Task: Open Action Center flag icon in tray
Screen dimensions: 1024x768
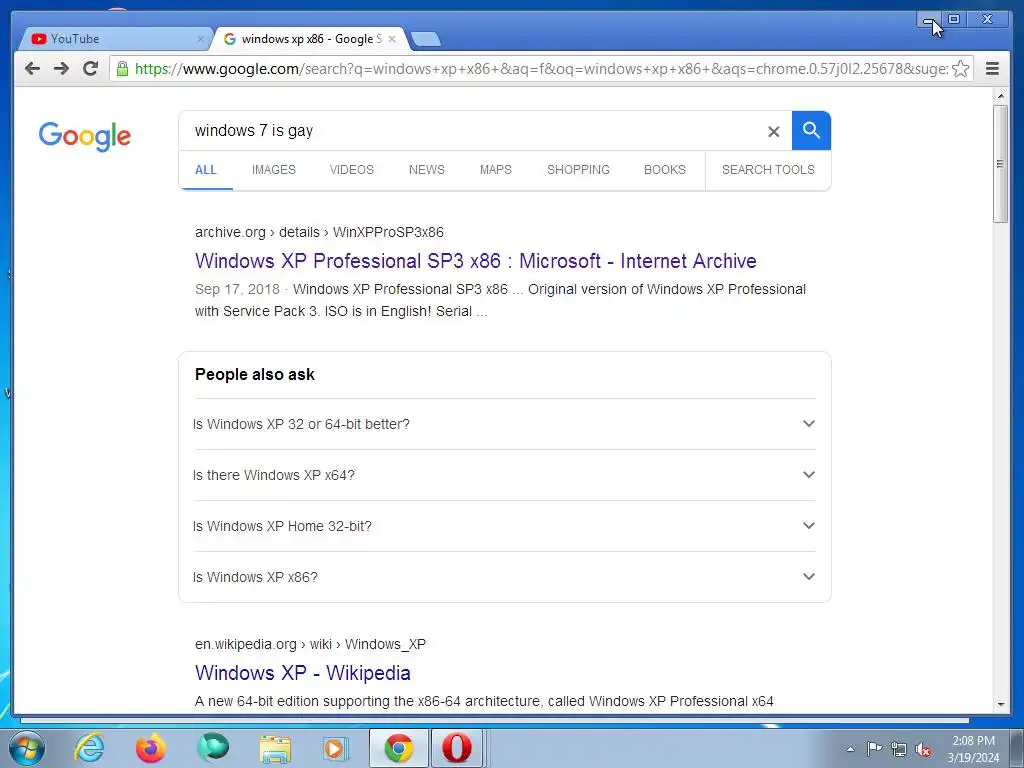Action: click(x=874, y=749)
